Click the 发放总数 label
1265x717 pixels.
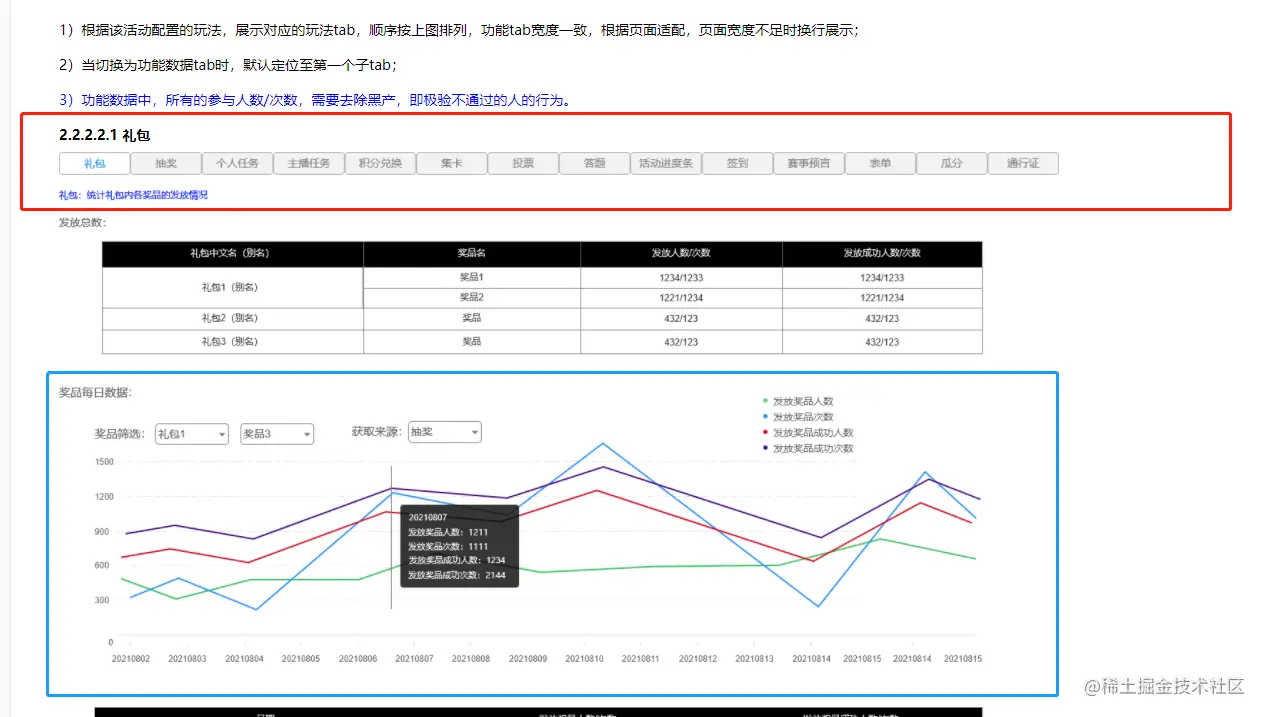[x=82, y=222]
